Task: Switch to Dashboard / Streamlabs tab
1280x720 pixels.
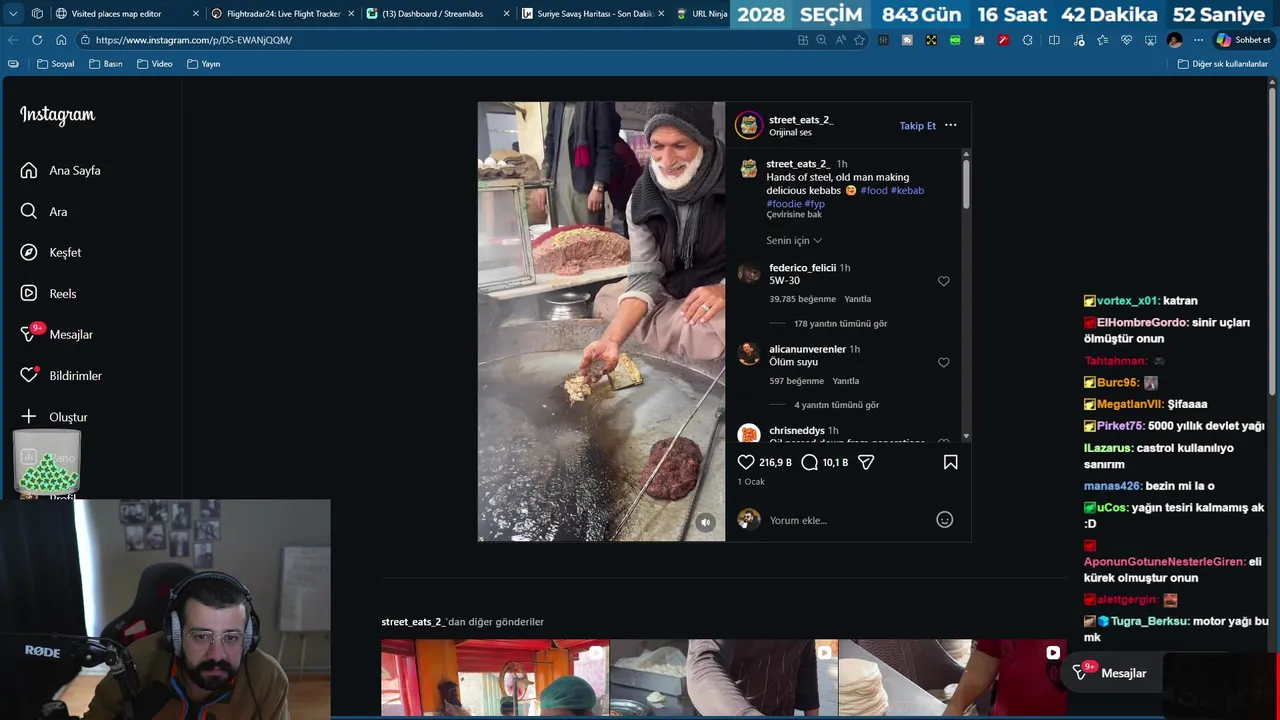Action: click(x=439, y=14)
